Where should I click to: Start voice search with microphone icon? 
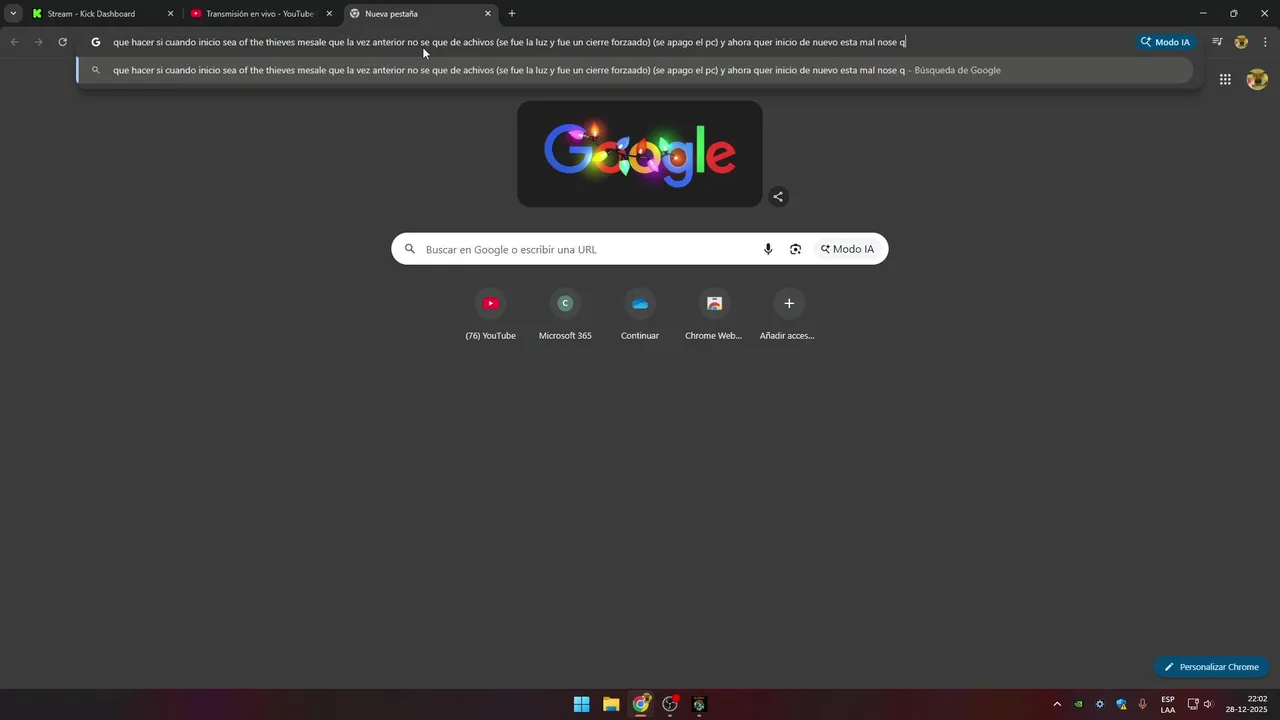coord(768,249)
